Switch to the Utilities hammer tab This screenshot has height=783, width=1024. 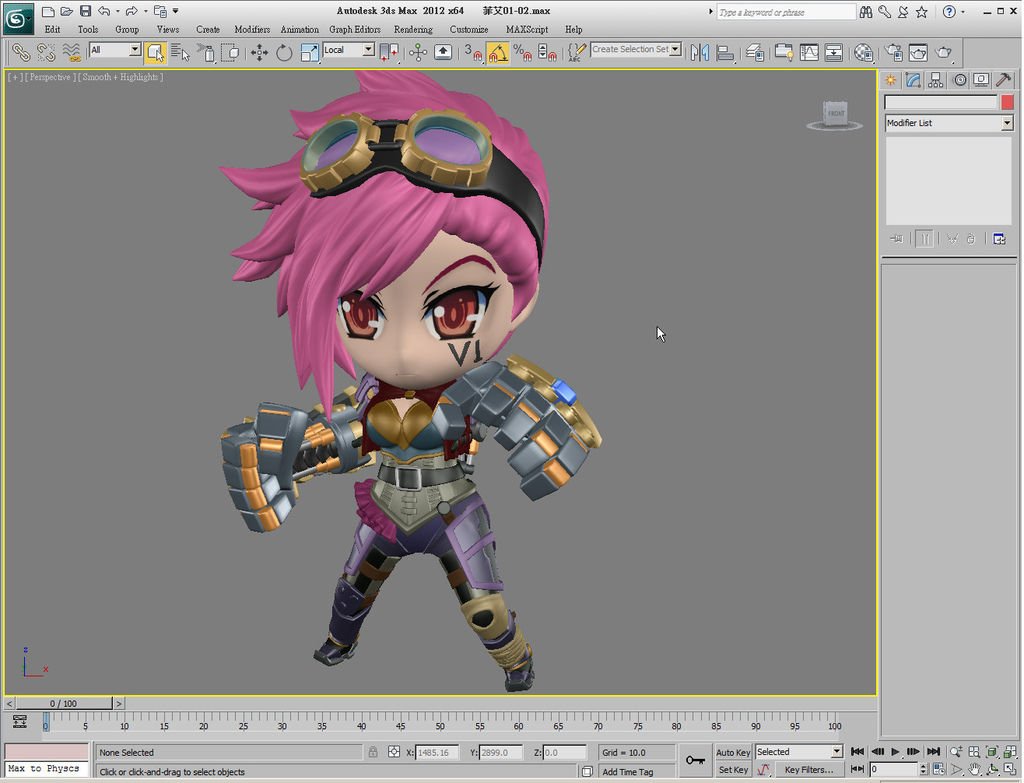click(x=1004, y=80)
